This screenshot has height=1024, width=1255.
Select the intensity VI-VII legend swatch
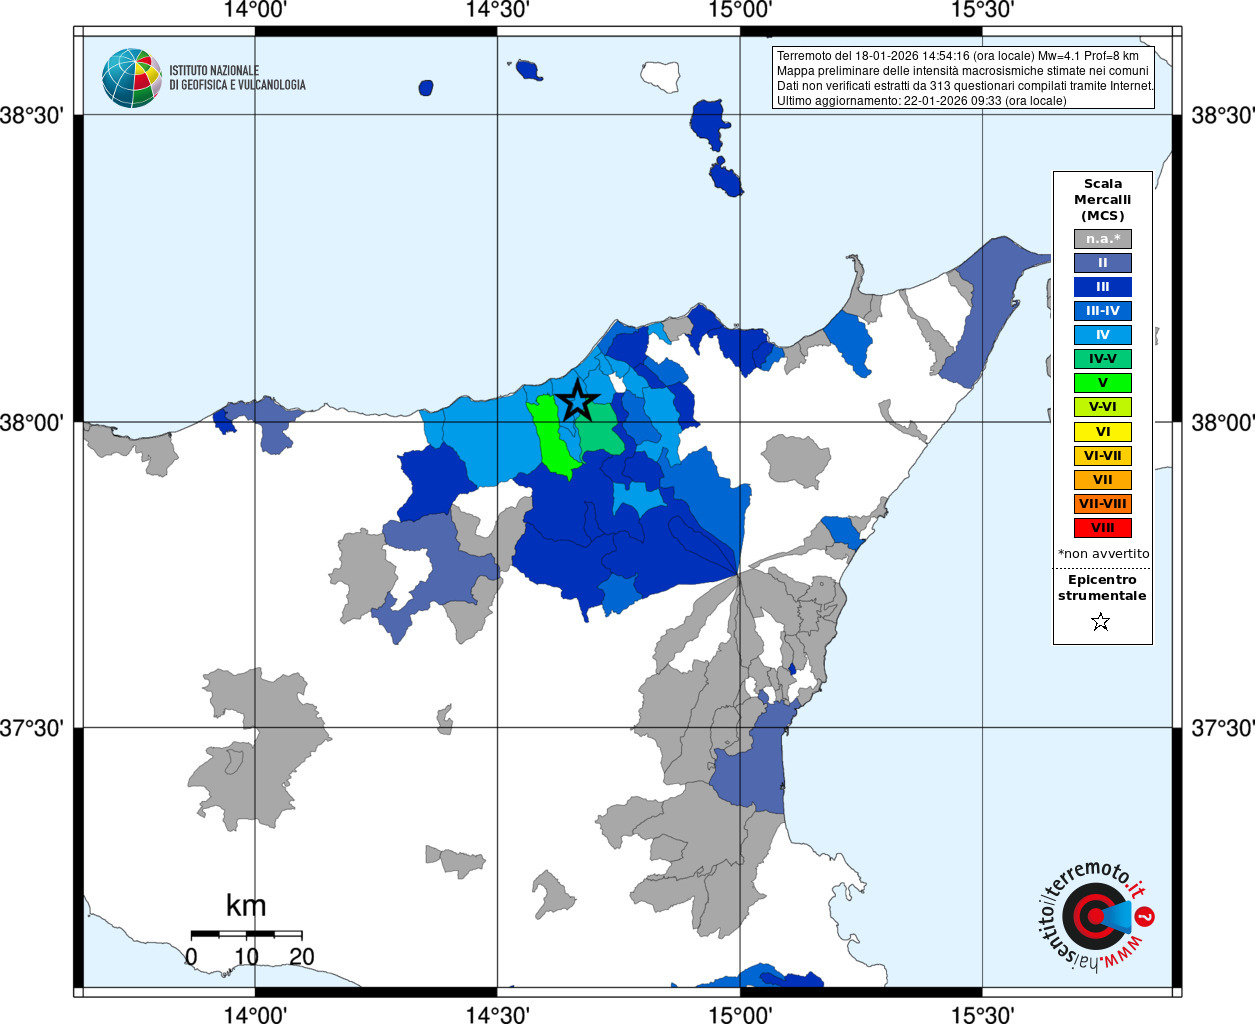[1103, 456]
